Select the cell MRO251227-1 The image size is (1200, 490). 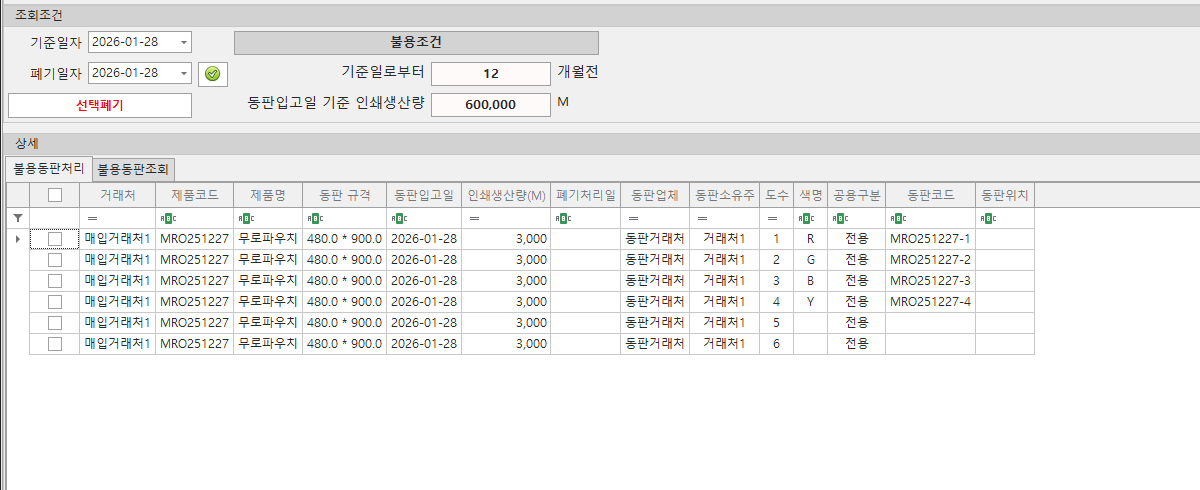pyautogui.click(x=930, y=239)
